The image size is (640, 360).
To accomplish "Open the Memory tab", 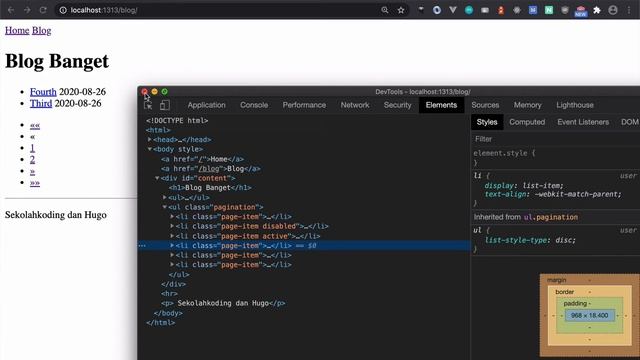I will pyautogui.click(x=527, y=105).
